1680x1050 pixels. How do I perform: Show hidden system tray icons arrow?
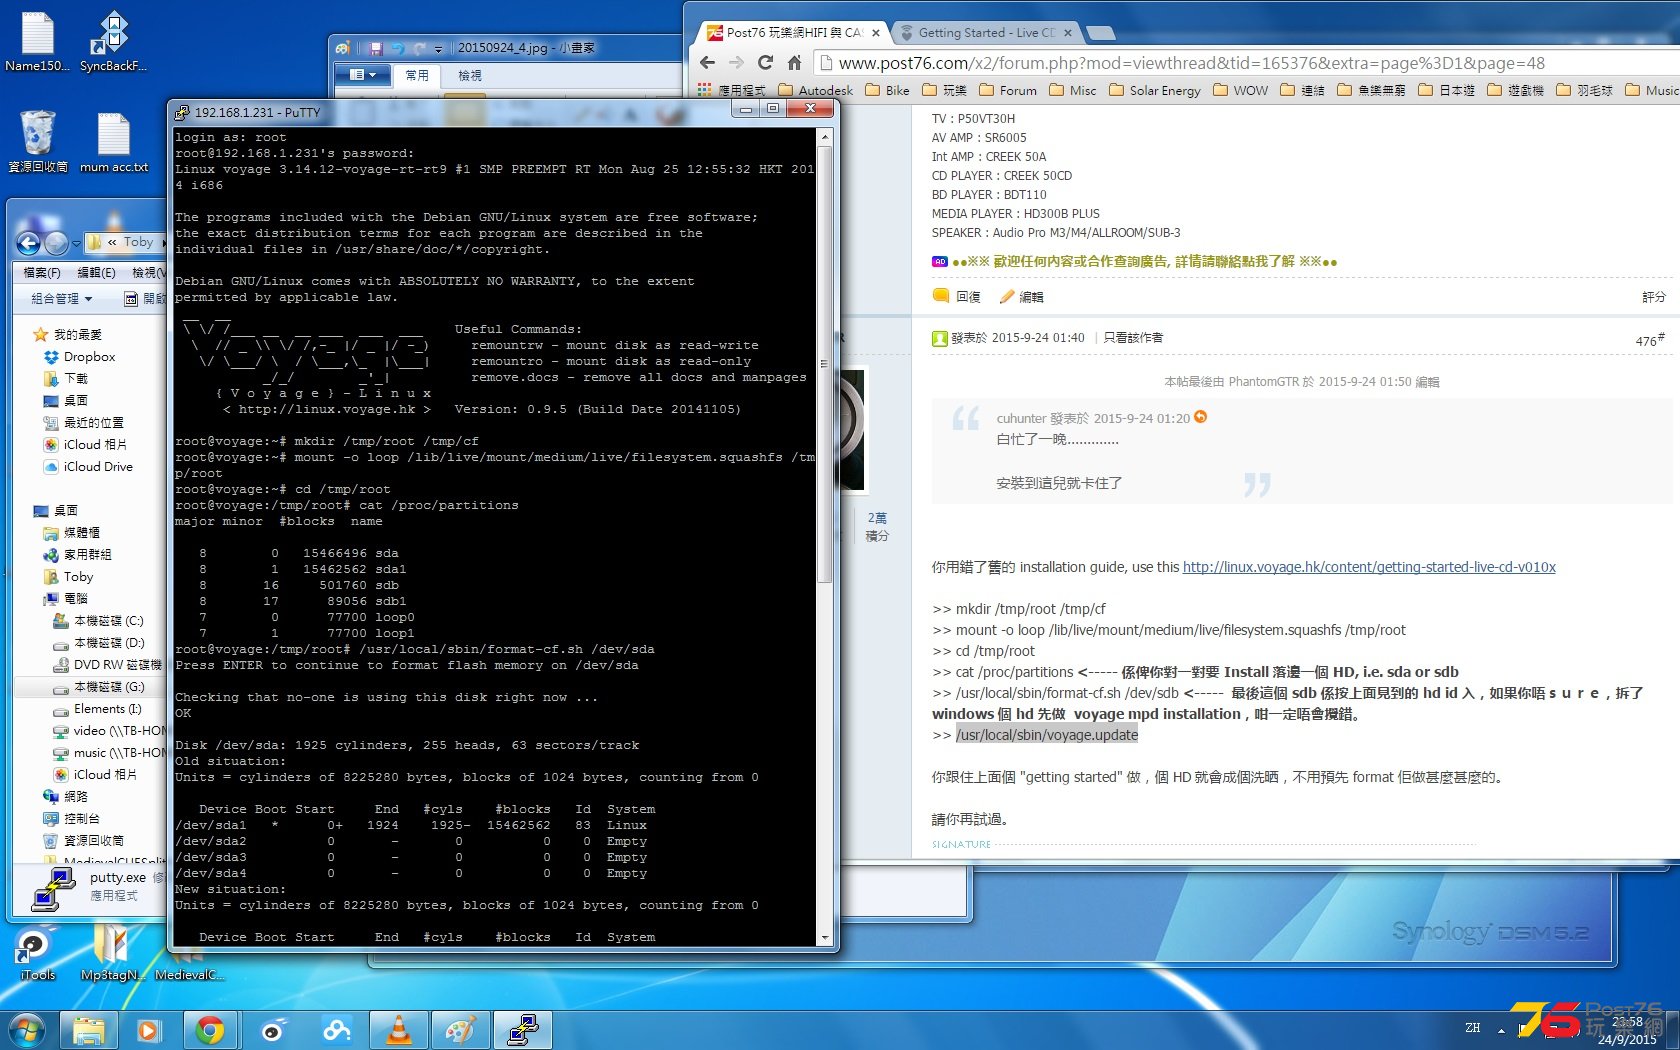[x=1501, y=1029]
